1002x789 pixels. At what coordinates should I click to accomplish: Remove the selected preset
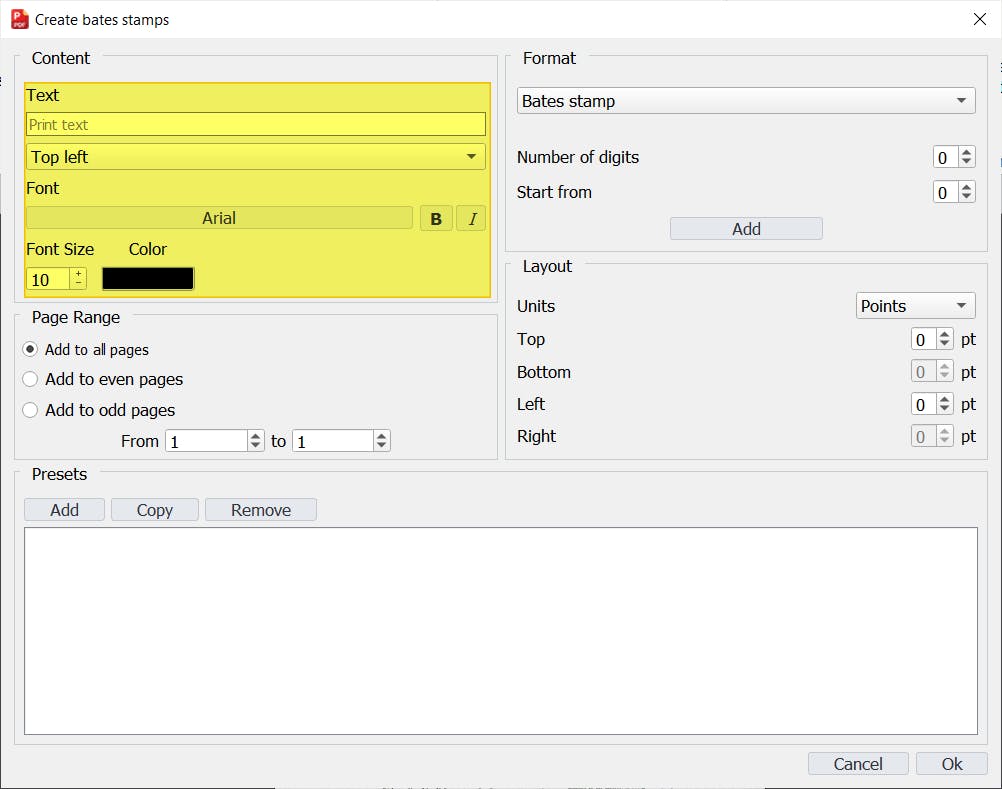[x=260, y=509]
